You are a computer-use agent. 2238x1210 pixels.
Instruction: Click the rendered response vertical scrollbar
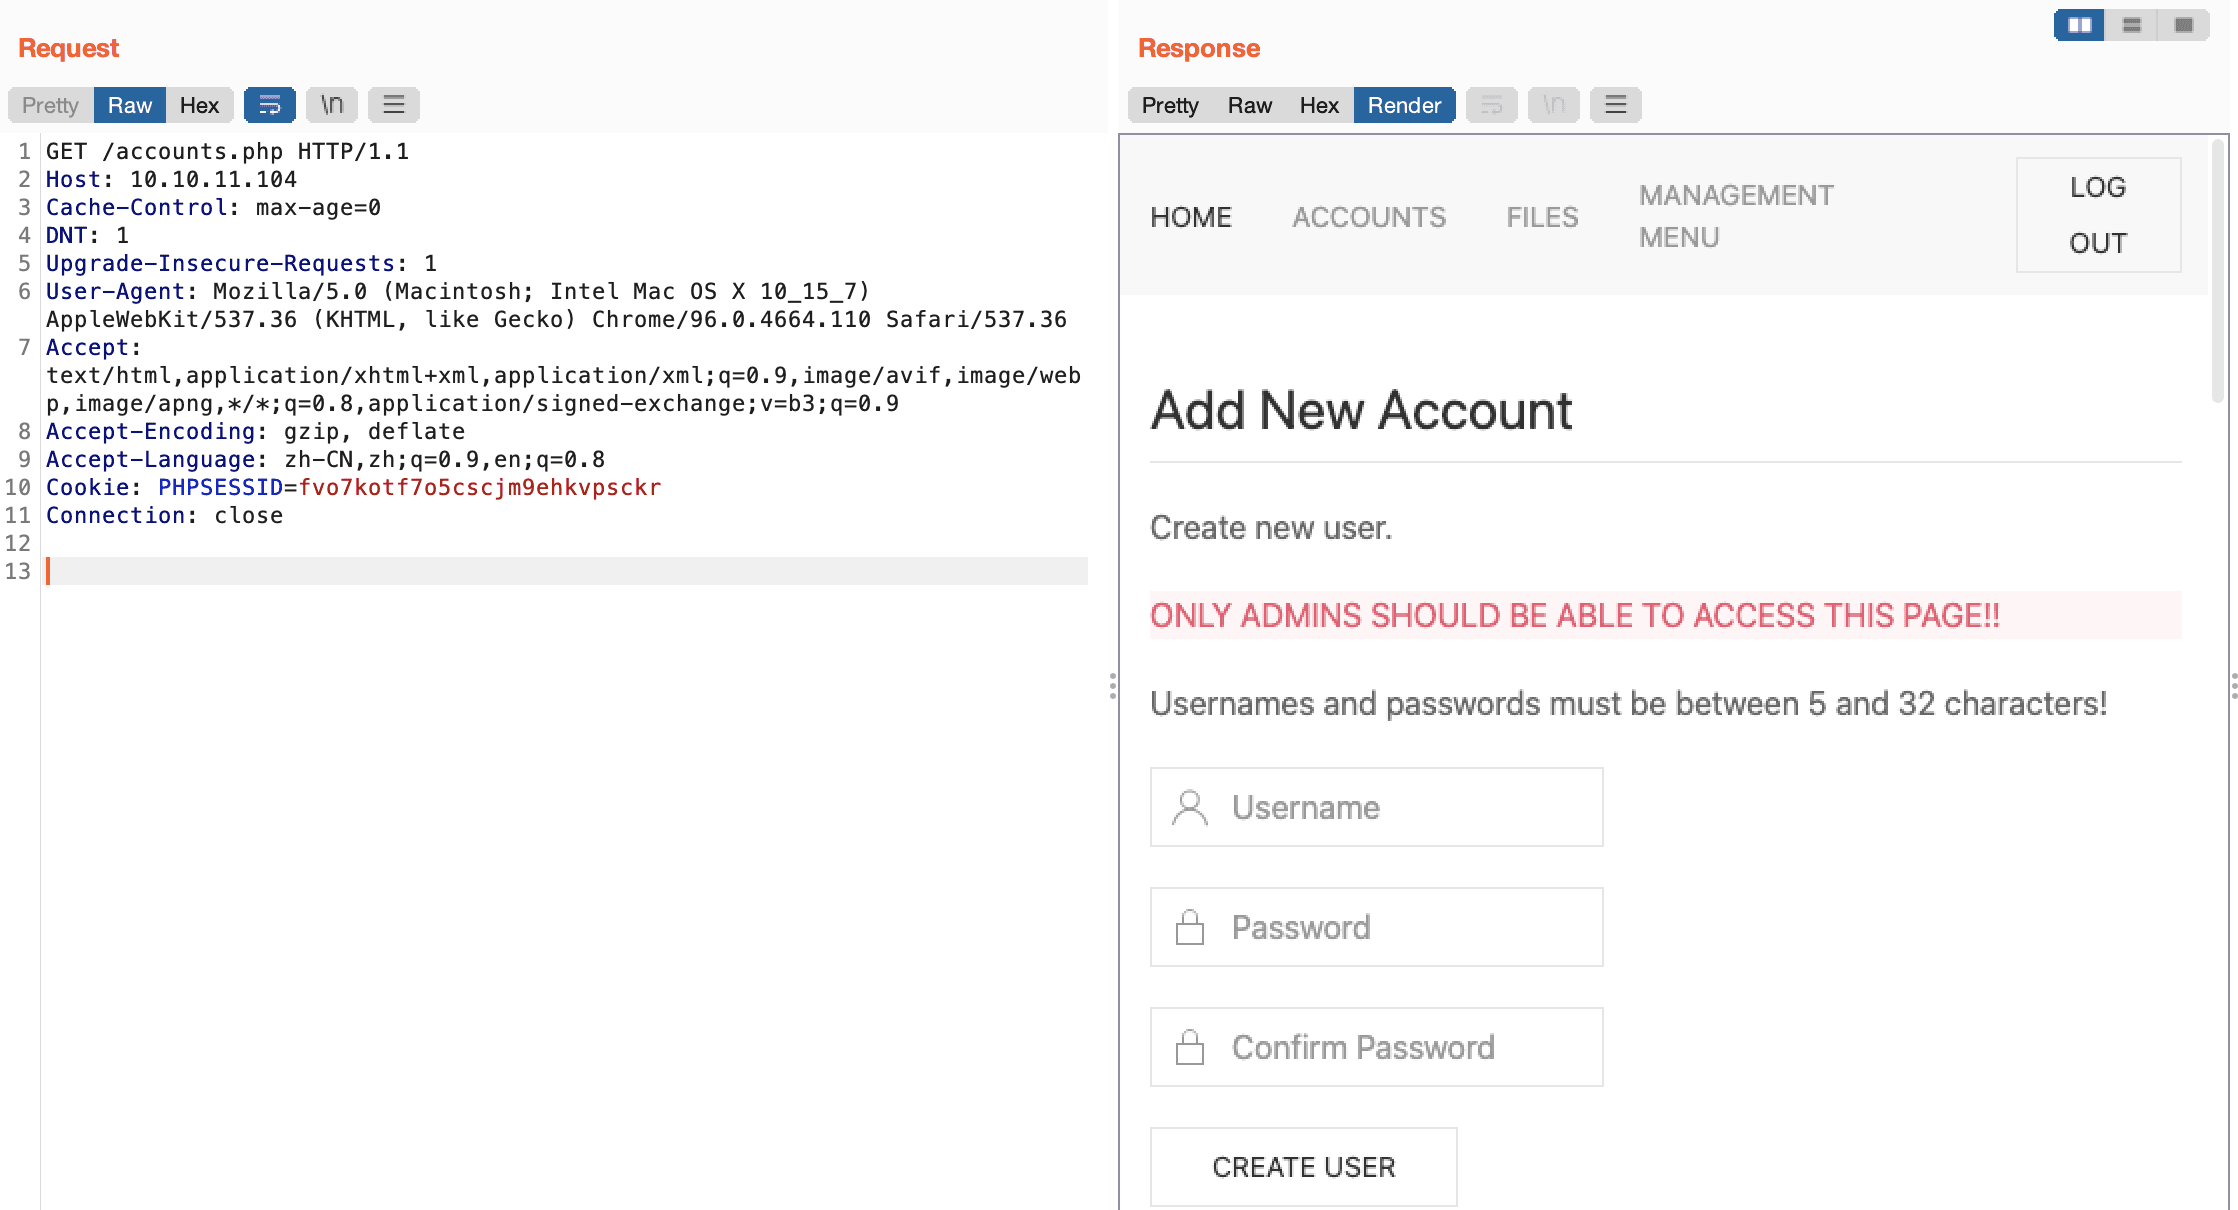[2217, 272]
